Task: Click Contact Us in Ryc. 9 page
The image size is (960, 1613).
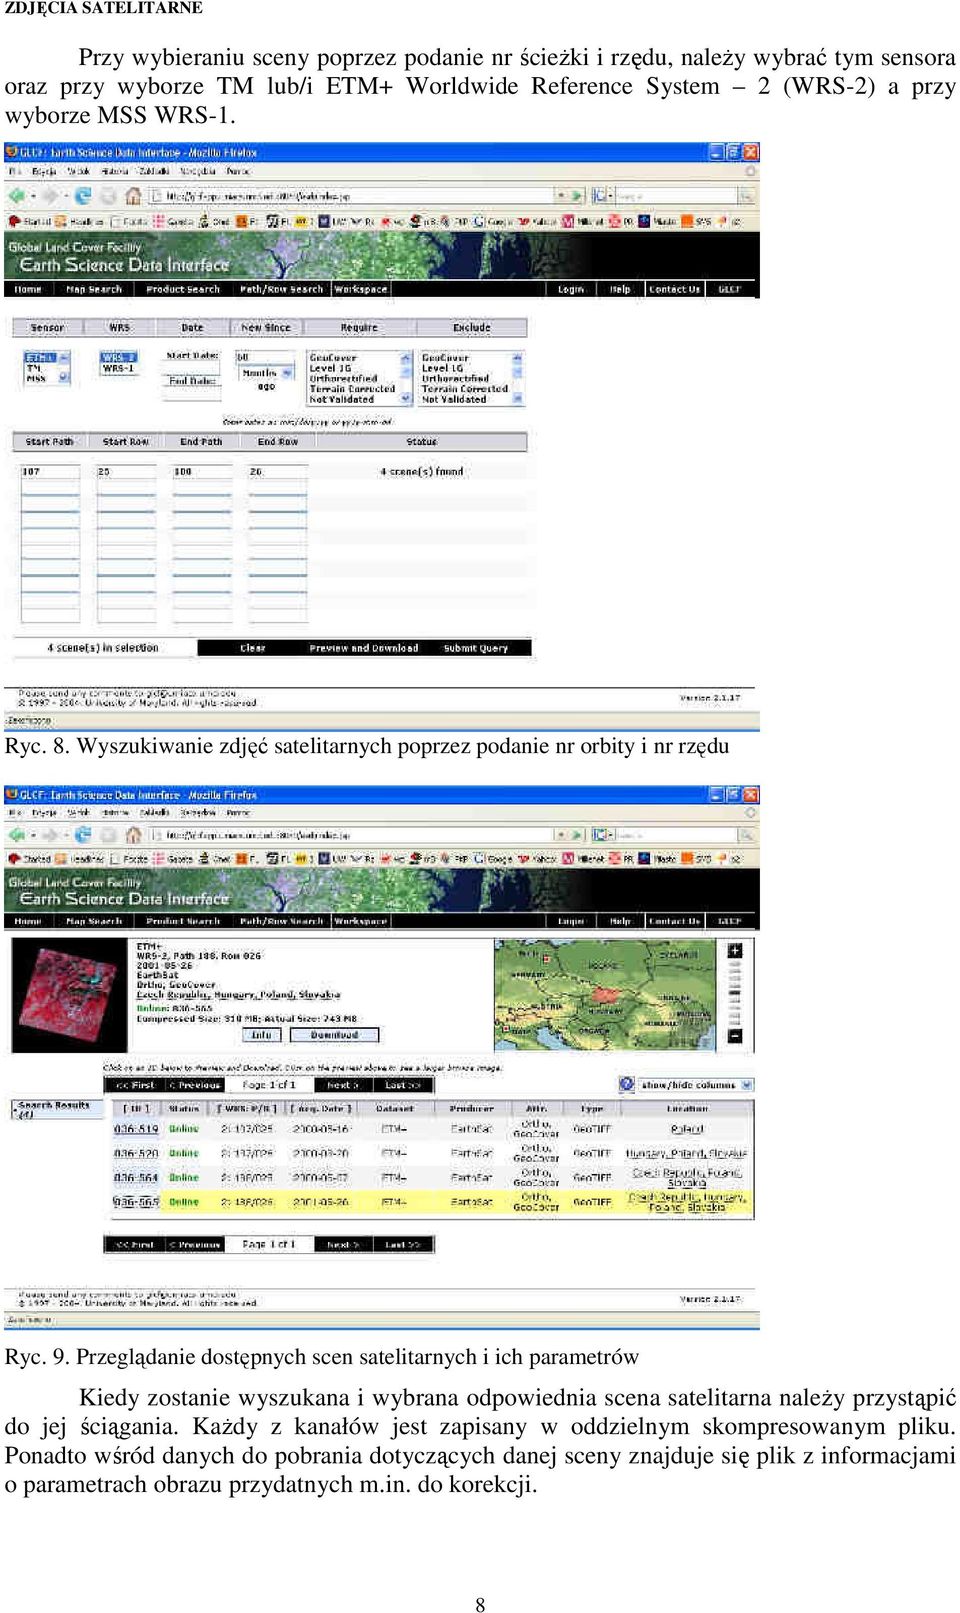Action: [x=675, y=921]
